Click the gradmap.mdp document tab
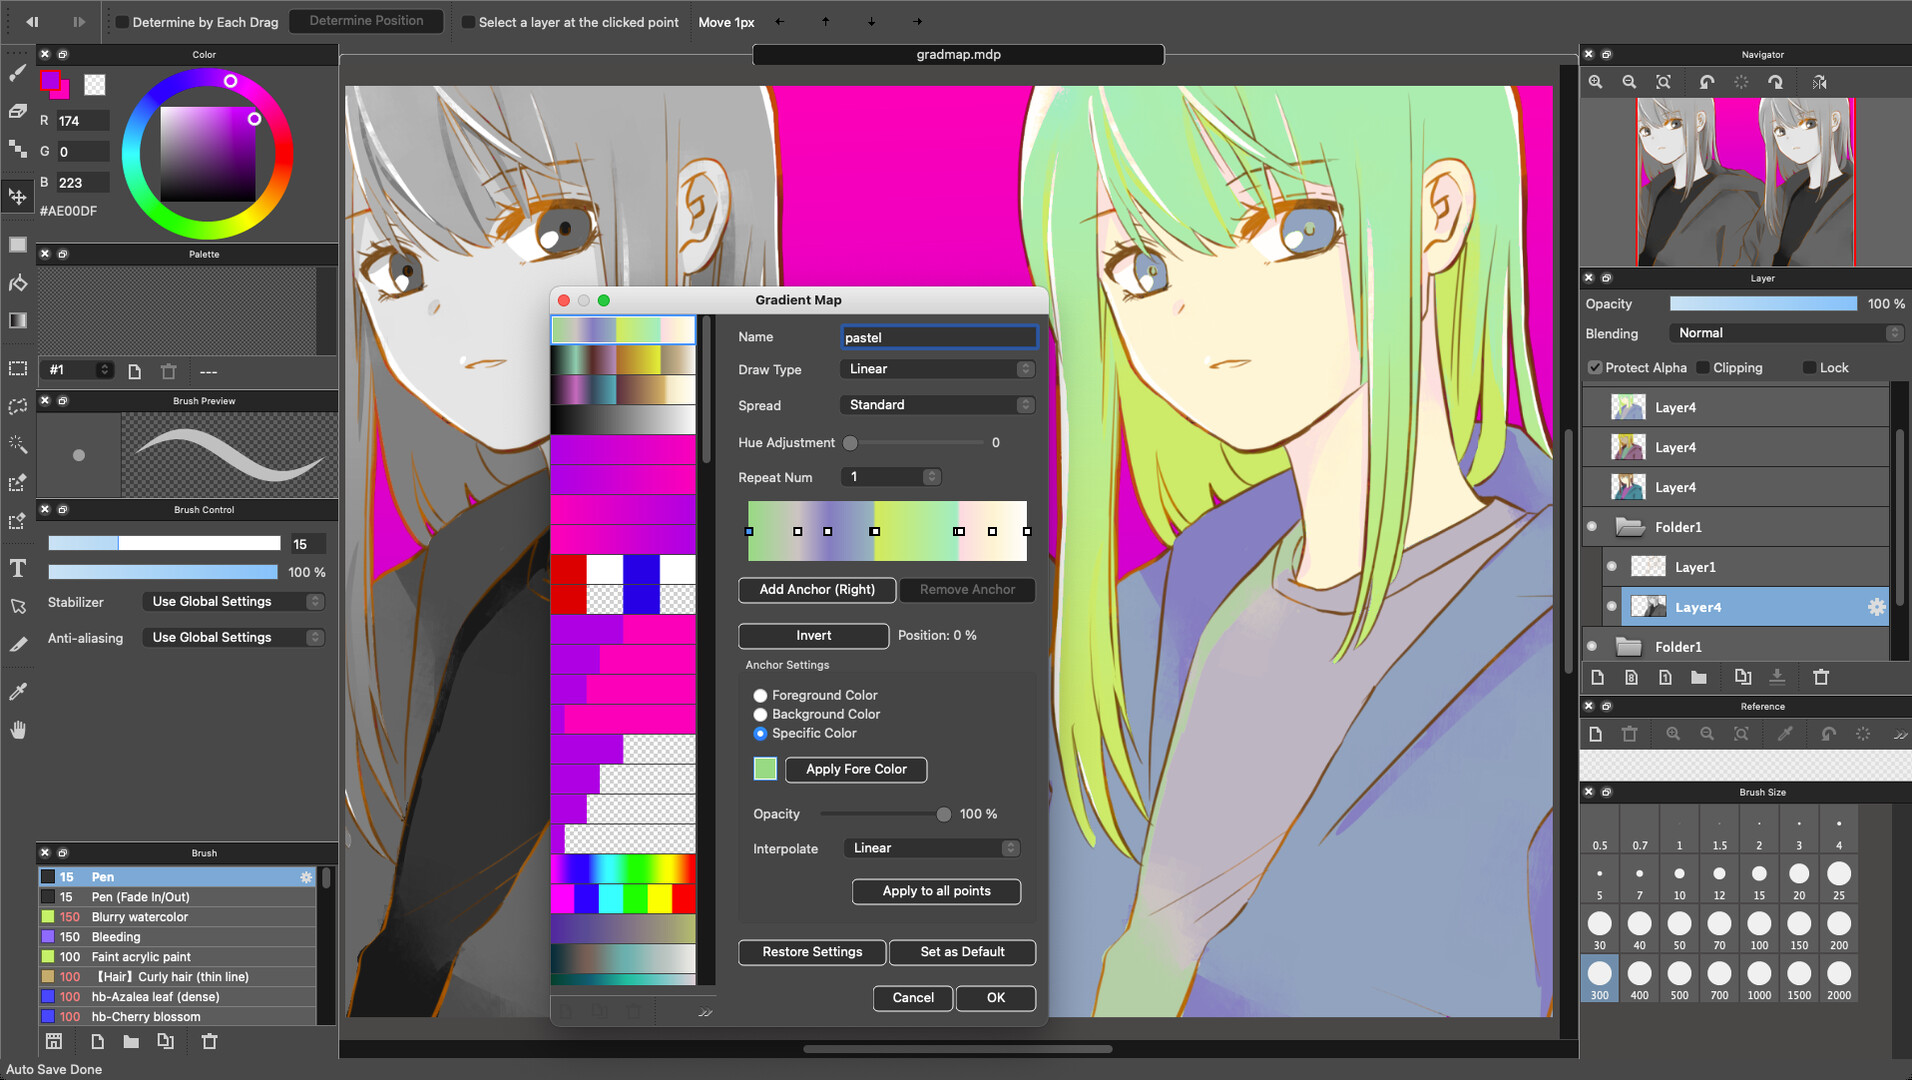1912x1080 pixels. [x=957, y=55]
